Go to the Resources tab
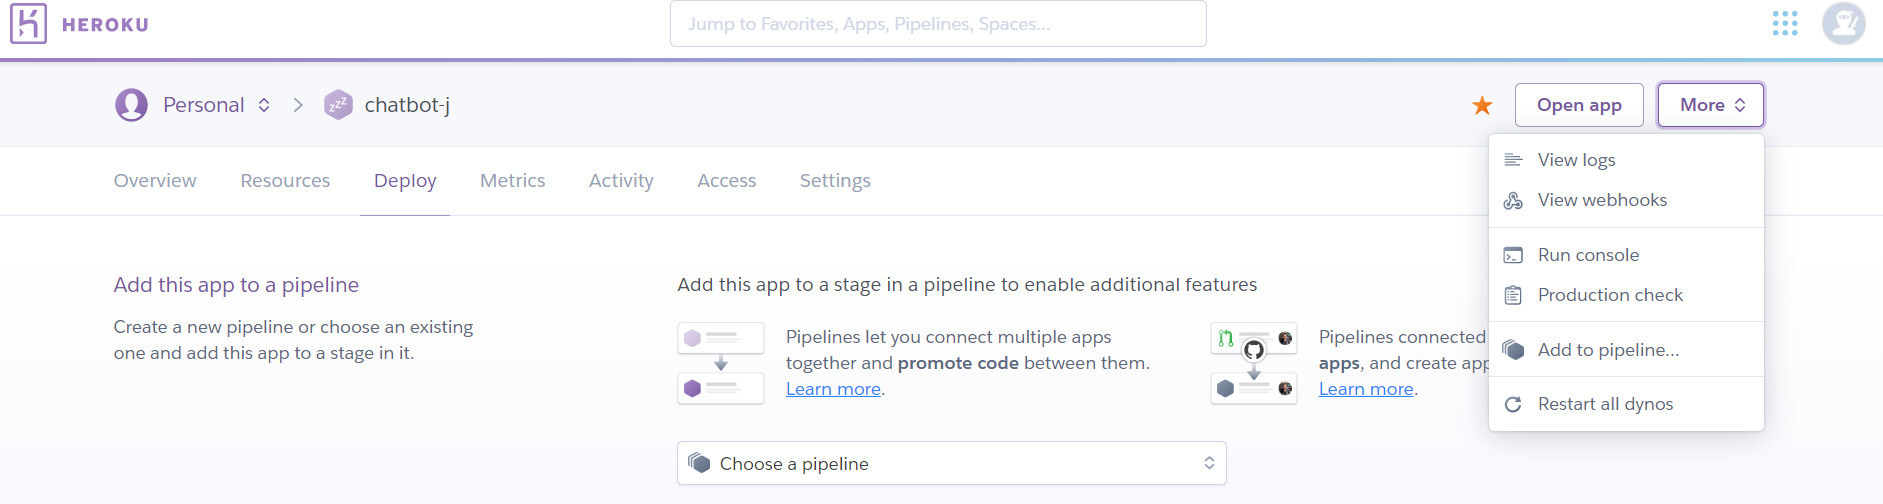 285,181
